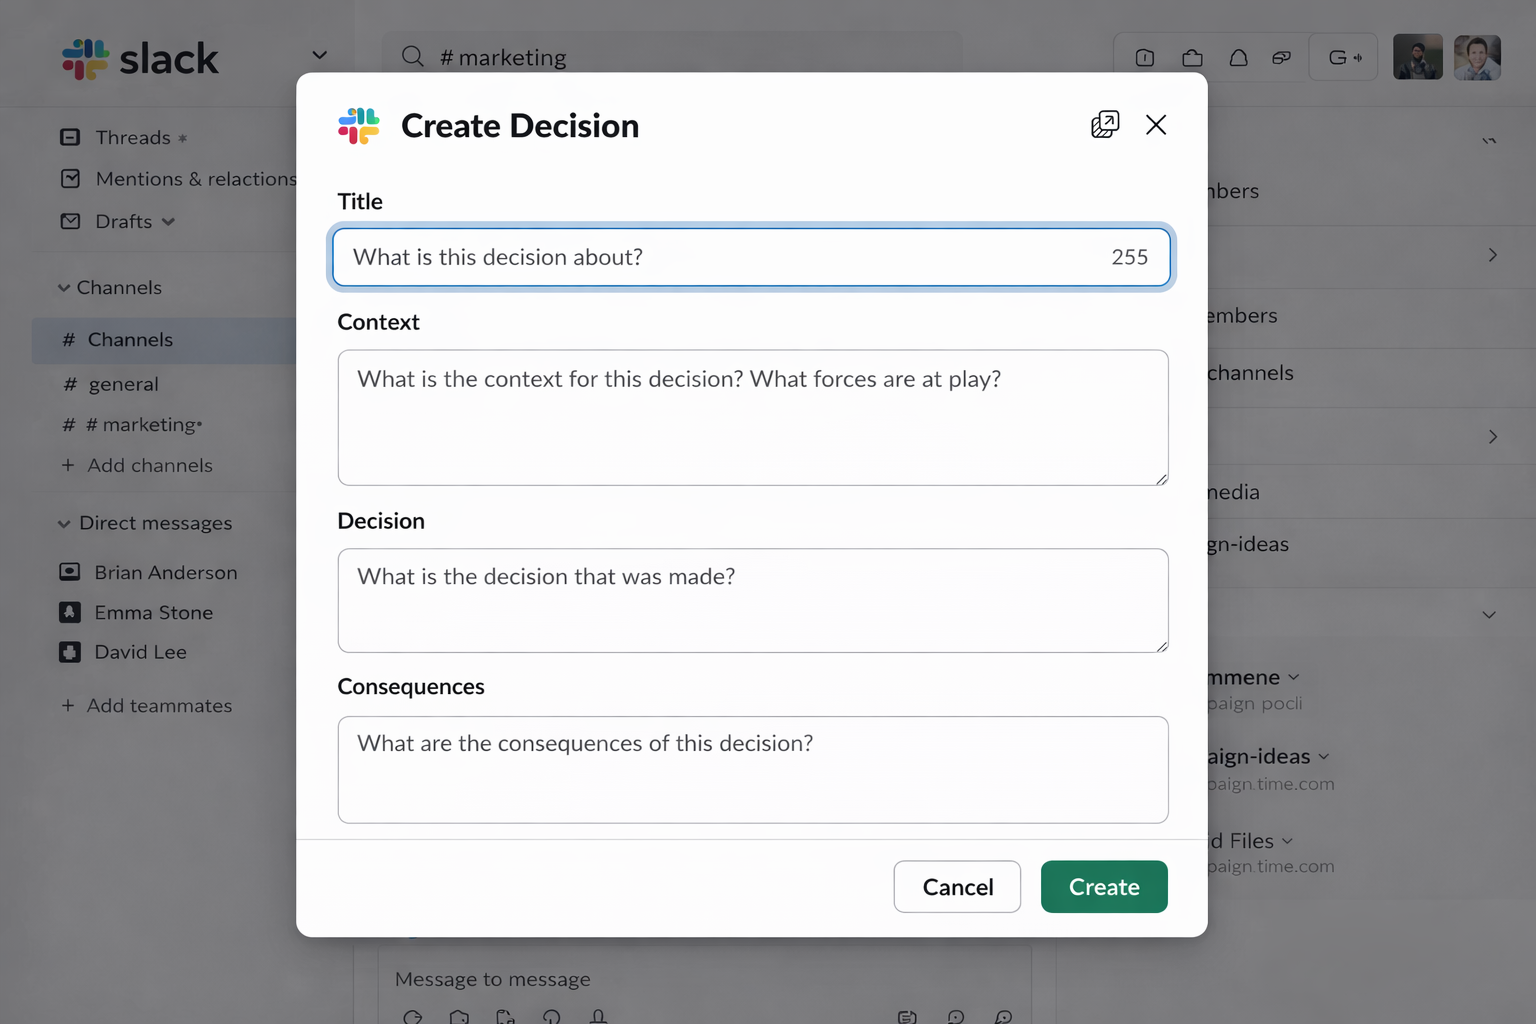This screenshot has height=1024, width=1536.
Task: Open the G voice assistant in top bar
Action: pyautogui.click(x=1343, y=57)
